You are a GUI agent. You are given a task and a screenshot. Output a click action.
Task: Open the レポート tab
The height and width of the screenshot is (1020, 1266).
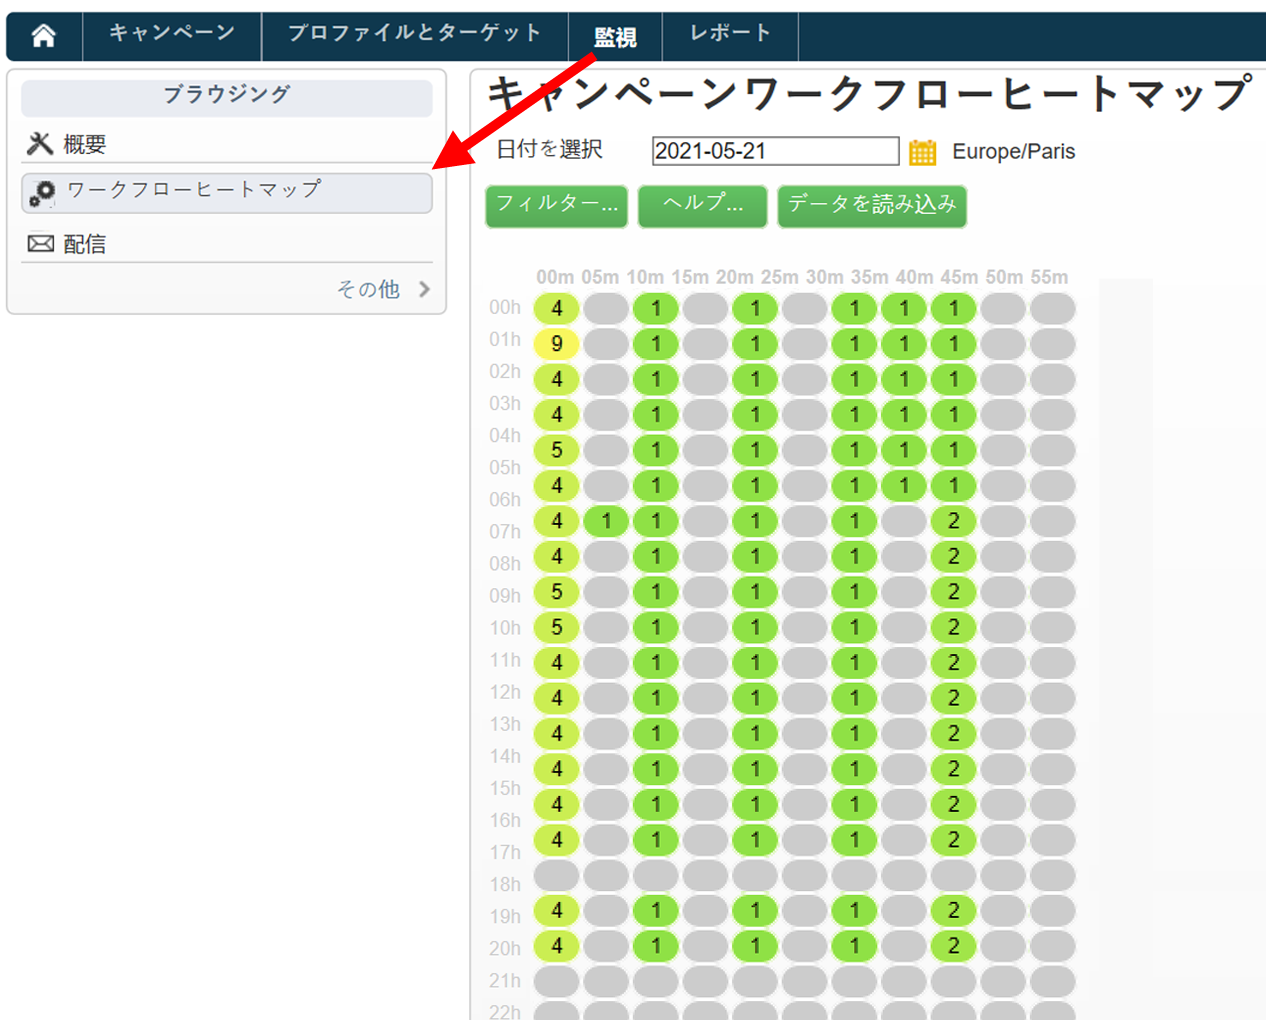730,36
